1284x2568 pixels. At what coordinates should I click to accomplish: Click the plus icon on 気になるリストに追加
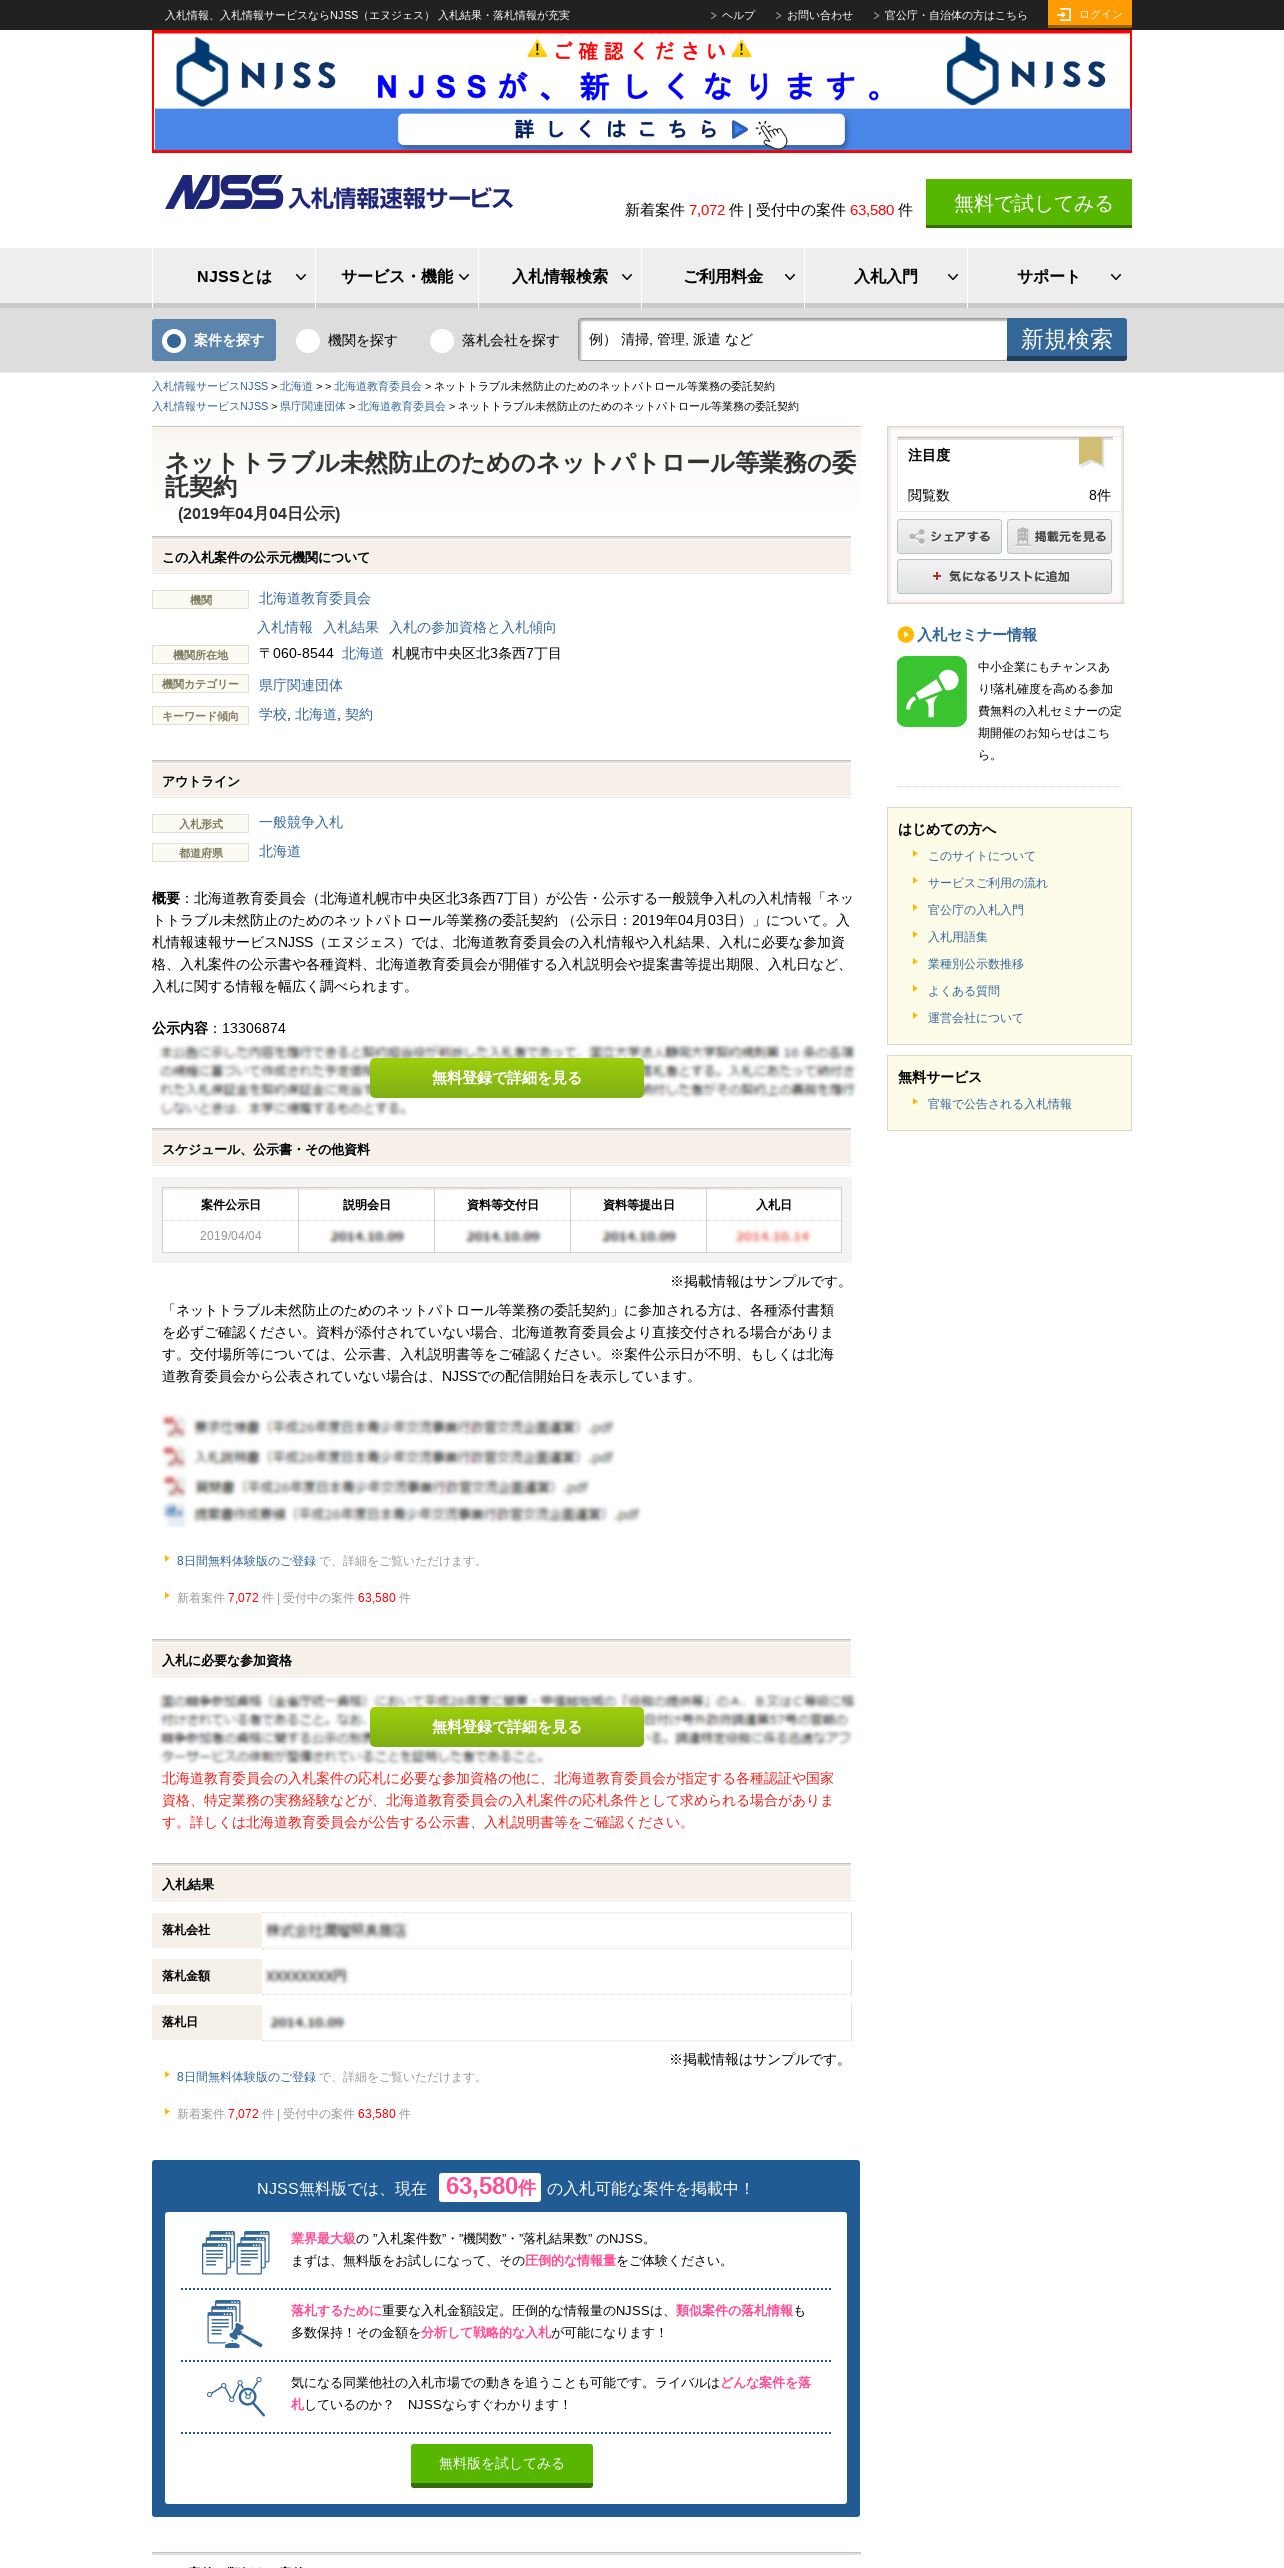[937, 576]
